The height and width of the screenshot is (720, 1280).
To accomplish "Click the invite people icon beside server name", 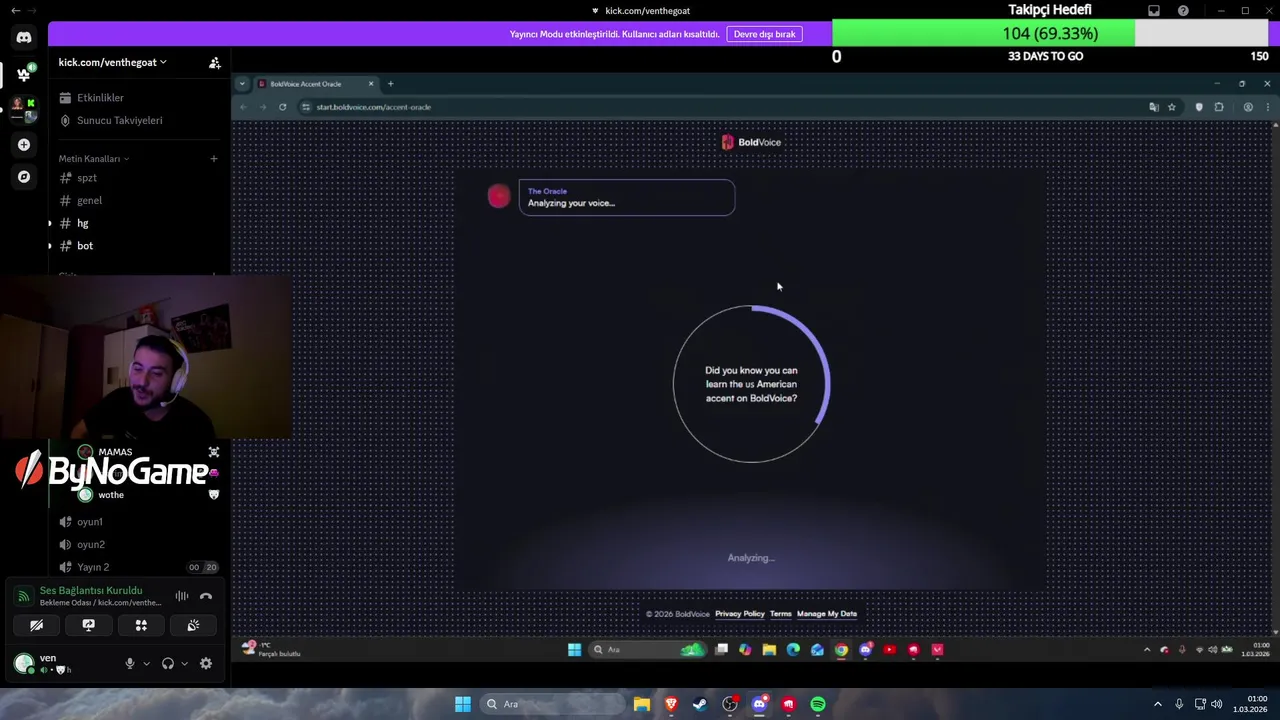I will pyautogui.click(x=214, y=62).
